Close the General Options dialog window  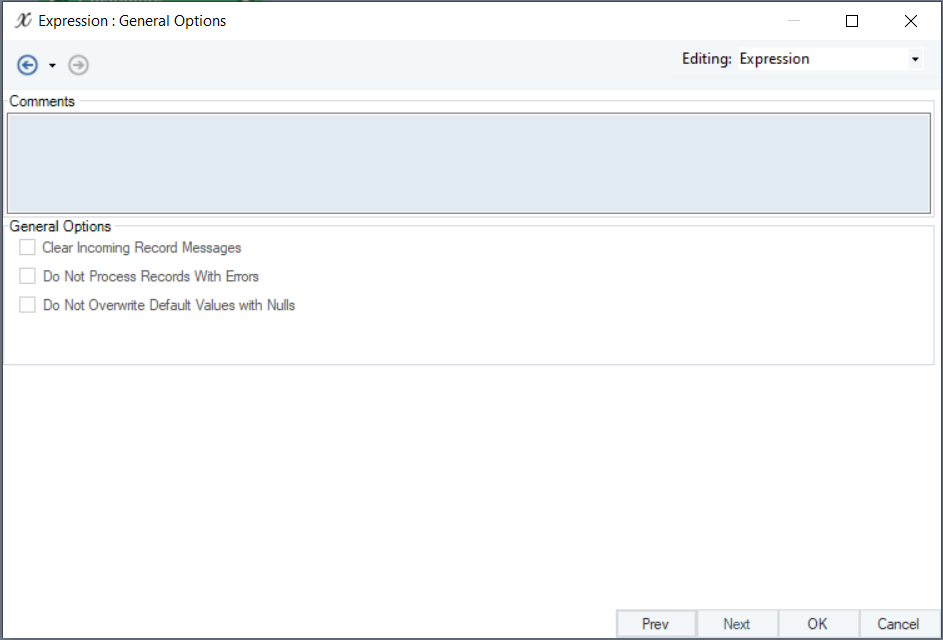pos(911,21)
